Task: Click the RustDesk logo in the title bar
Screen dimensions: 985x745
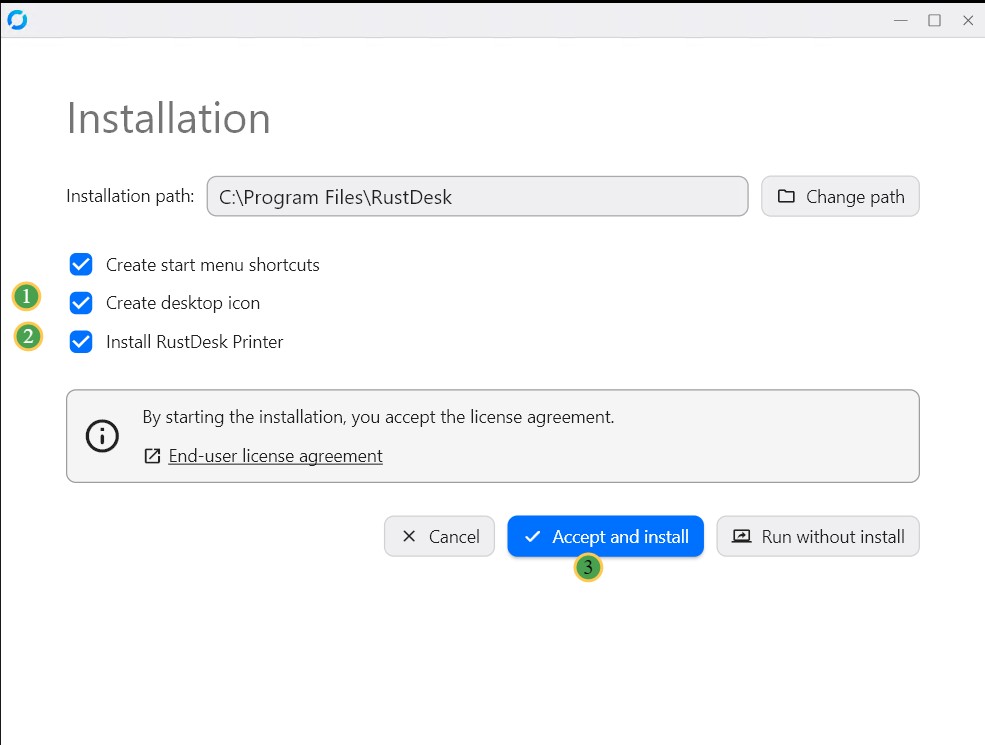Action: click(x=17, y=19)
